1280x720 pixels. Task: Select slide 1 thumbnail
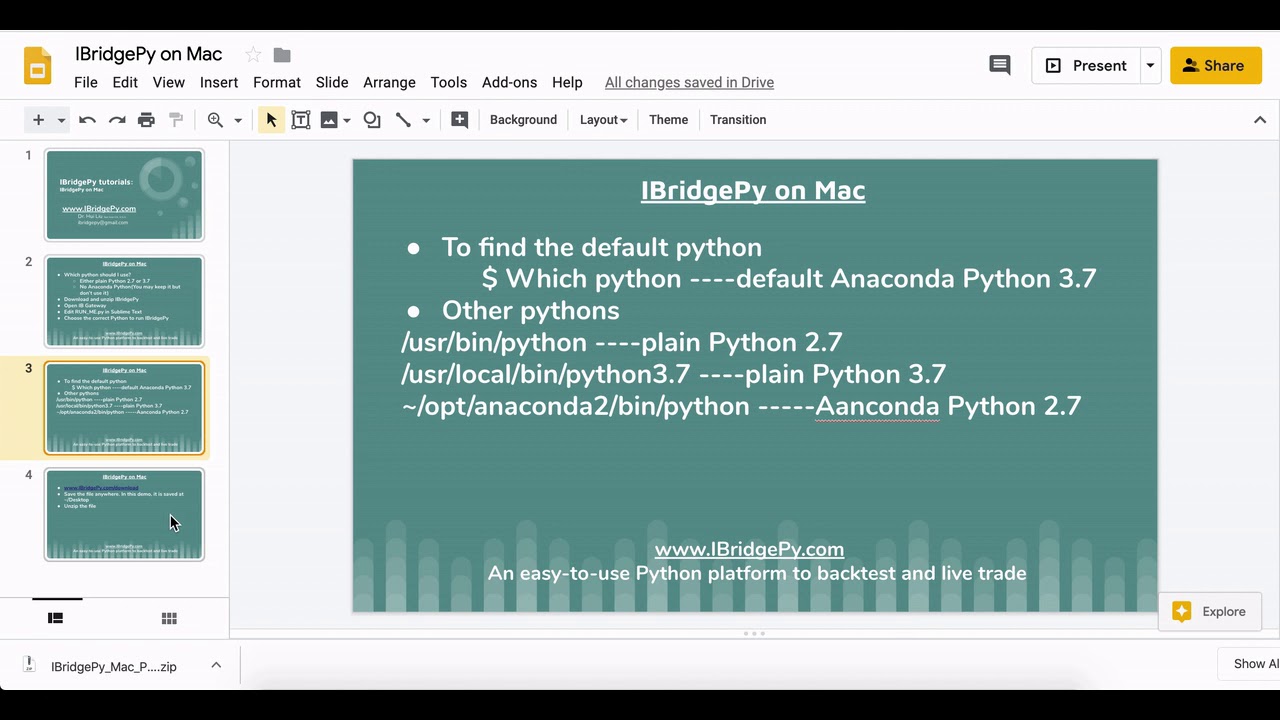click(x=124, y=195)
